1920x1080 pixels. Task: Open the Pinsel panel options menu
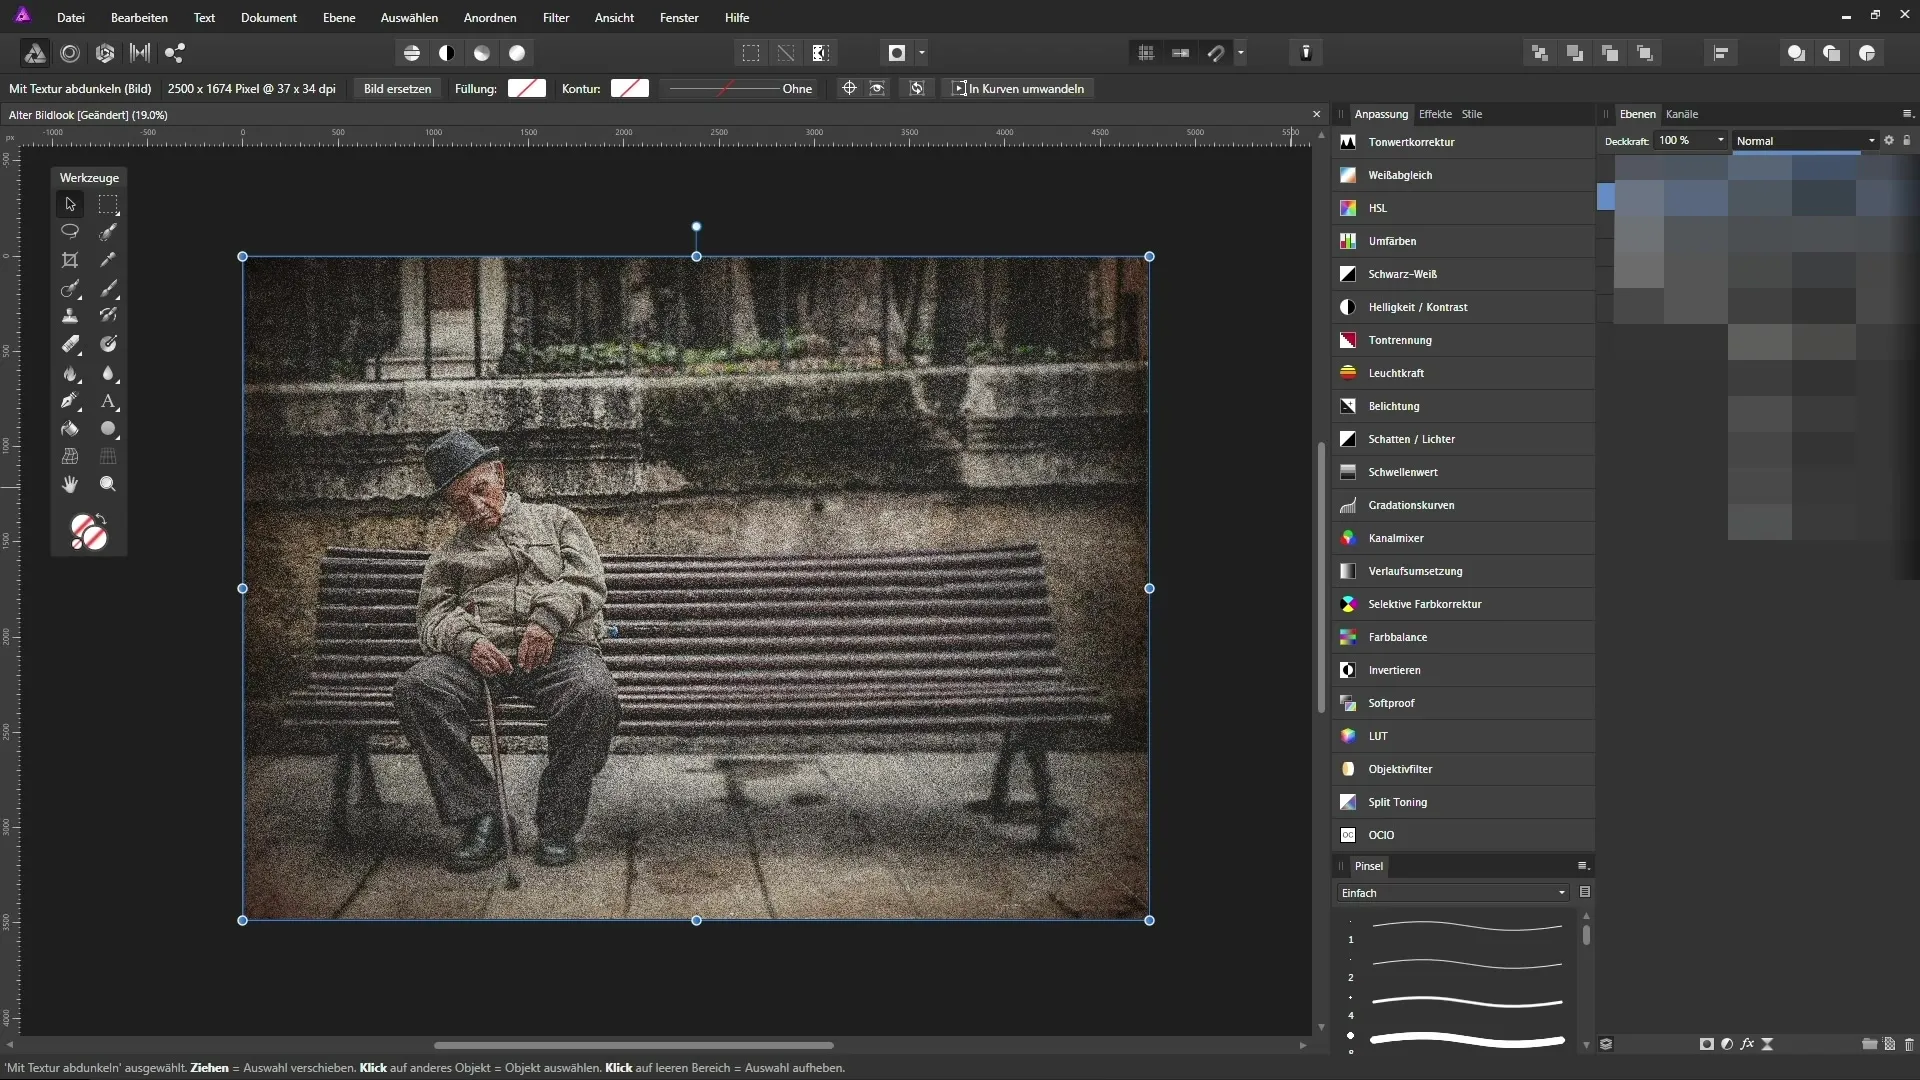coord(1583,866)
